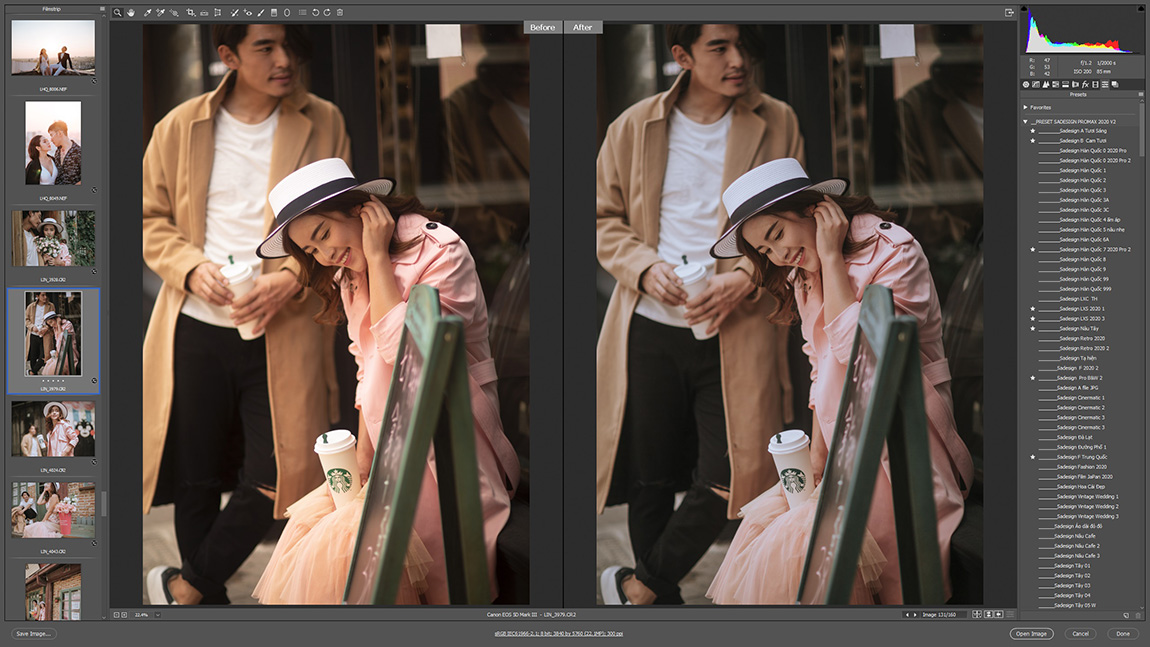Cycle the Before/After view mode icon
The image size is (1150, 647).
tap(977, 614)
